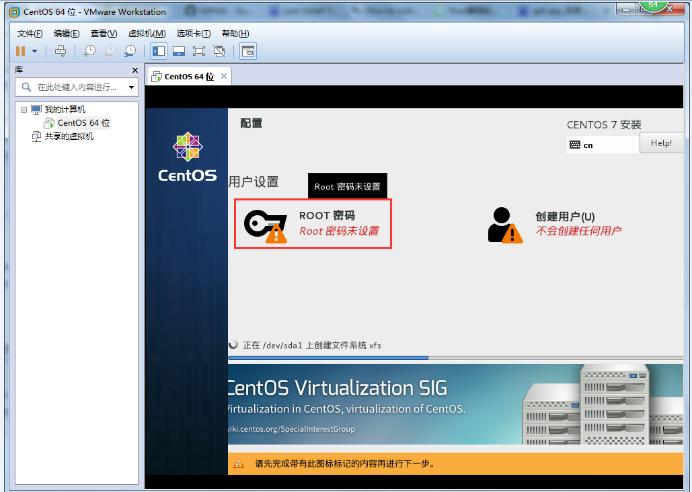The image size is (692, 492).
Task: Click the /dev/sda1 progress status text
Action: coord(312,345)
